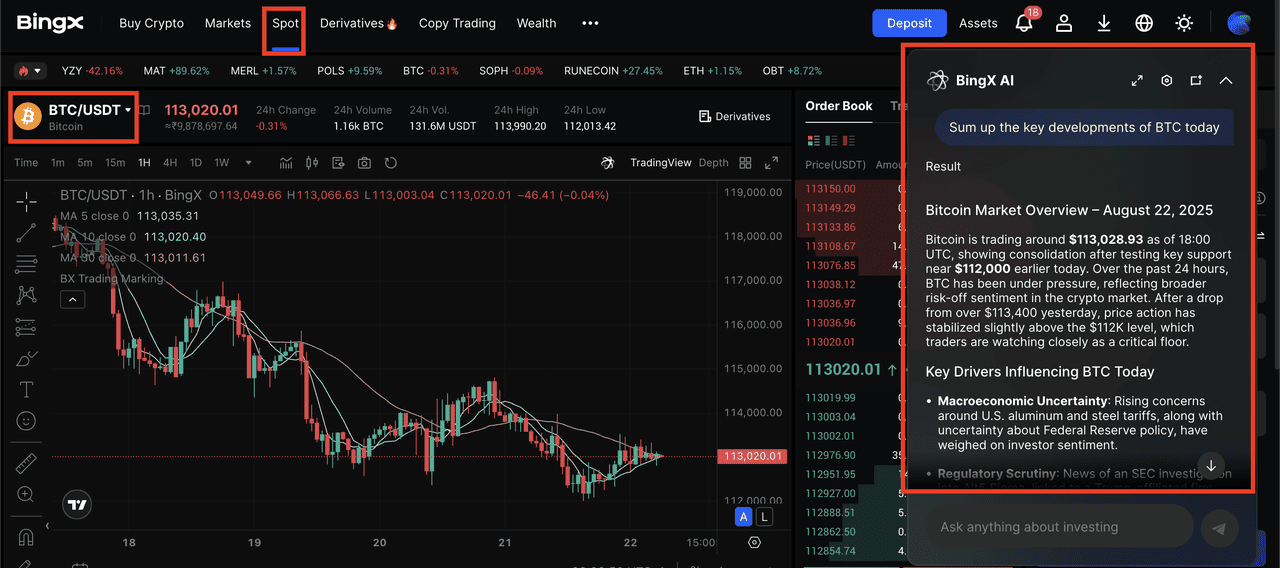Select the horizontal lines Fib tool
The height and width of the screenshot is (568, 1280).
pyautogui.click(x=27, y=264)
